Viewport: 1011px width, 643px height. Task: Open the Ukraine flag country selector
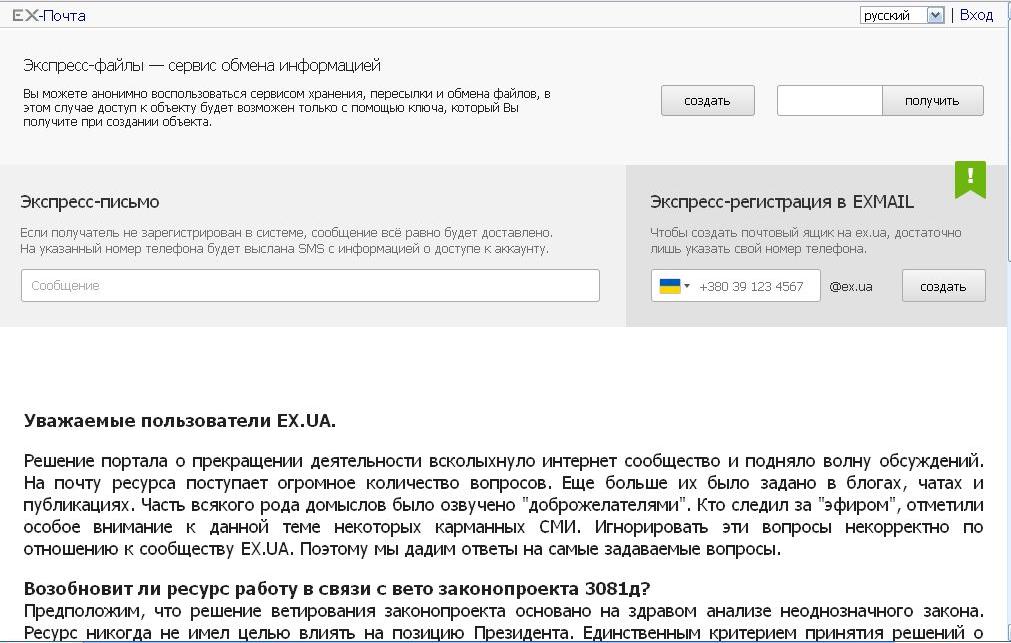click(x=674, y=286)
